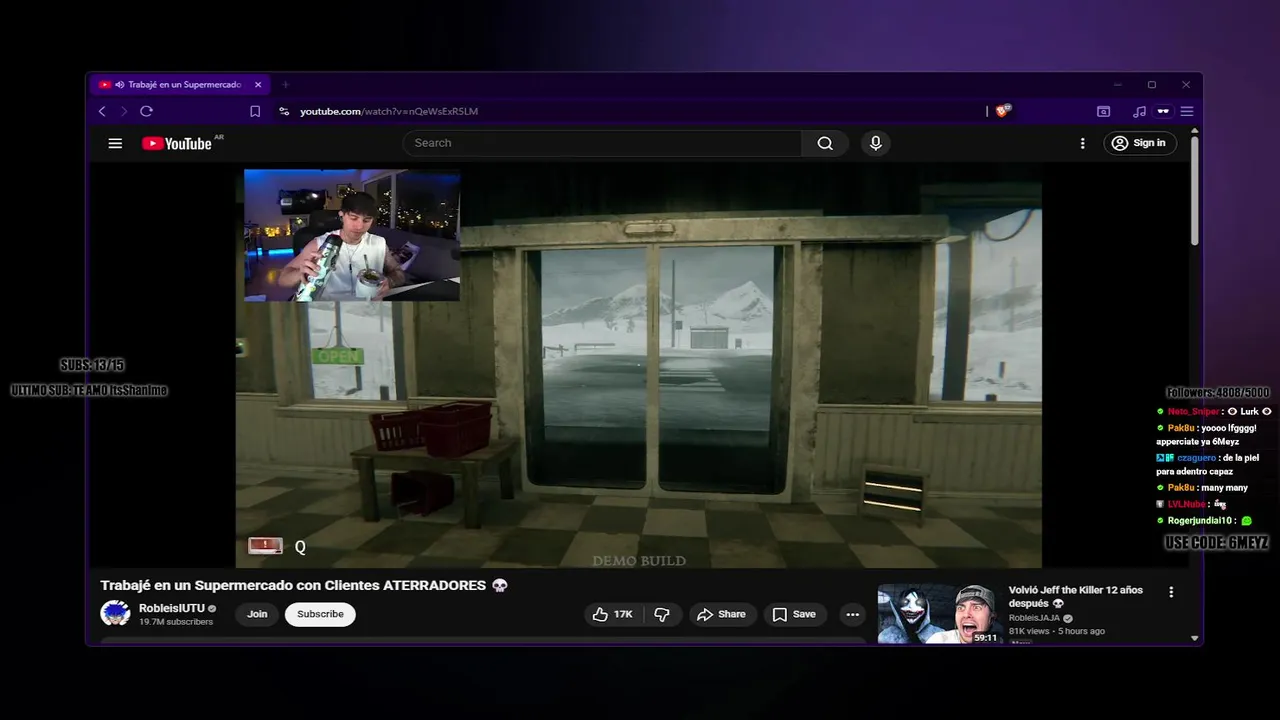Subscribe to RobleisIUTU
The height and width of the screenshot is (720, 1280).
click(x=320, y=614)
